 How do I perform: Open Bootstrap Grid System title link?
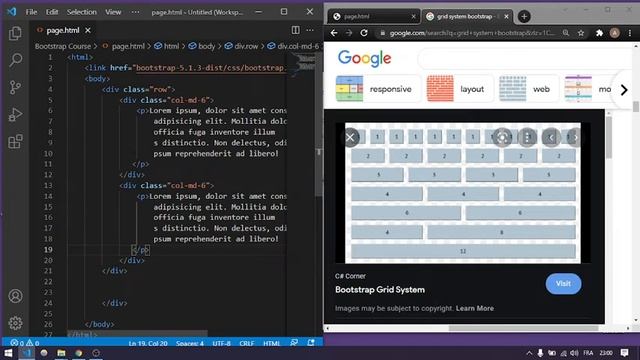[x=380, y=290]
